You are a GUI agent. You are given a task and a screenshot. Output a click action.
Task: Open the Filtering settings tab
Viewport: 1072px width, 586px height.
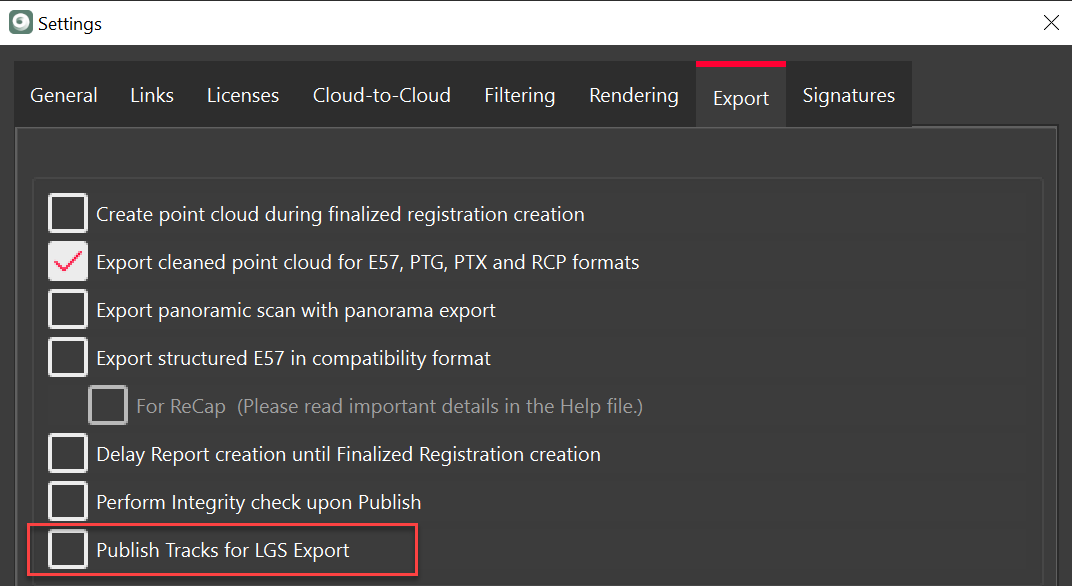pyautogui.click(x=519, y=96)
